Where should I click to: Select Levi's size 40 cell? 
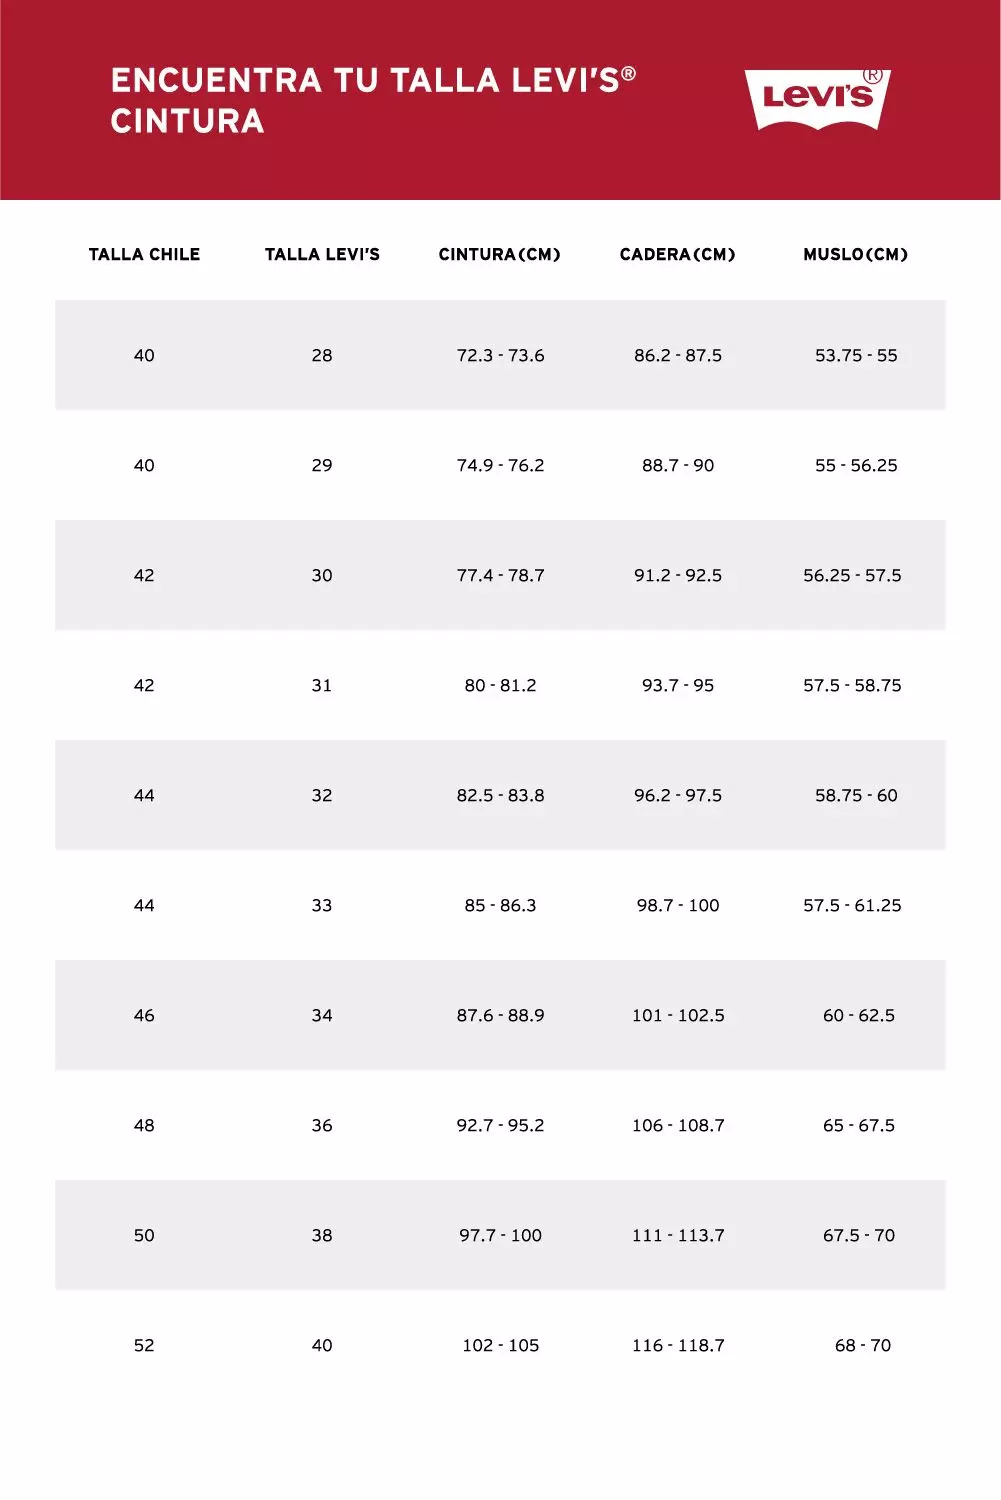[x=322, y=1346]
